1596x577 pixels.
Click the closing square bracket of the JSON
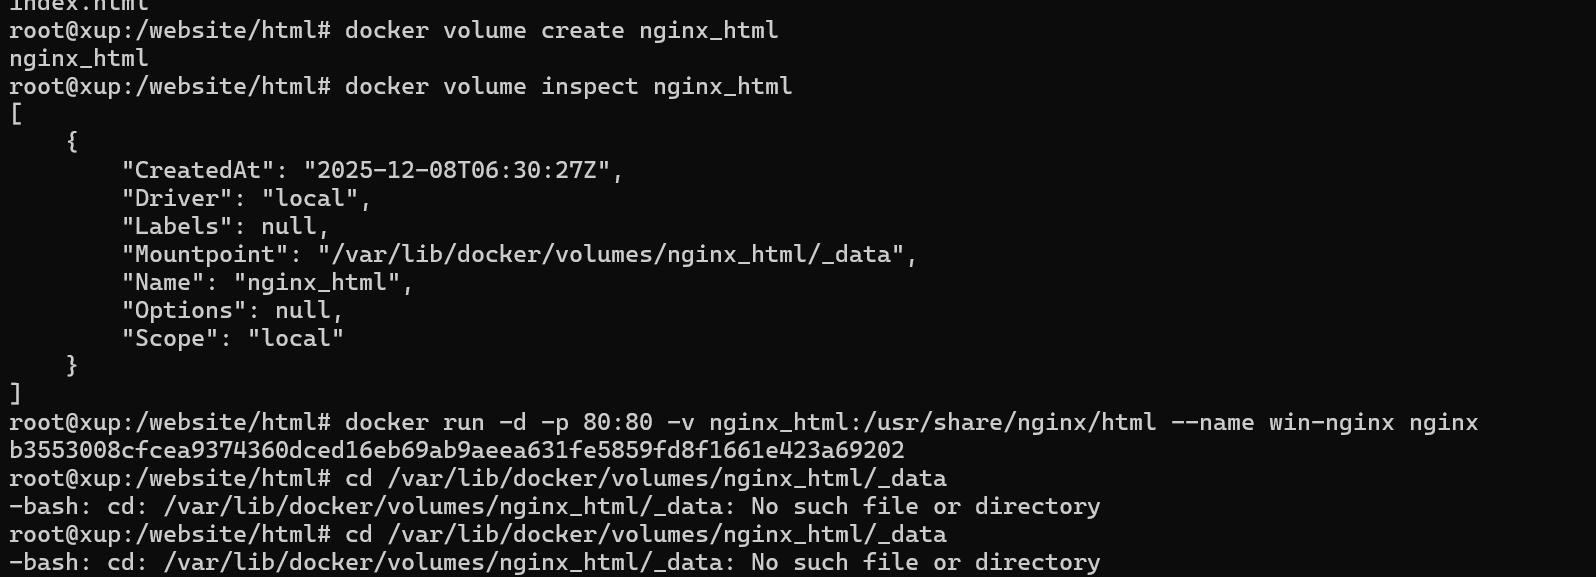(16, 393)
